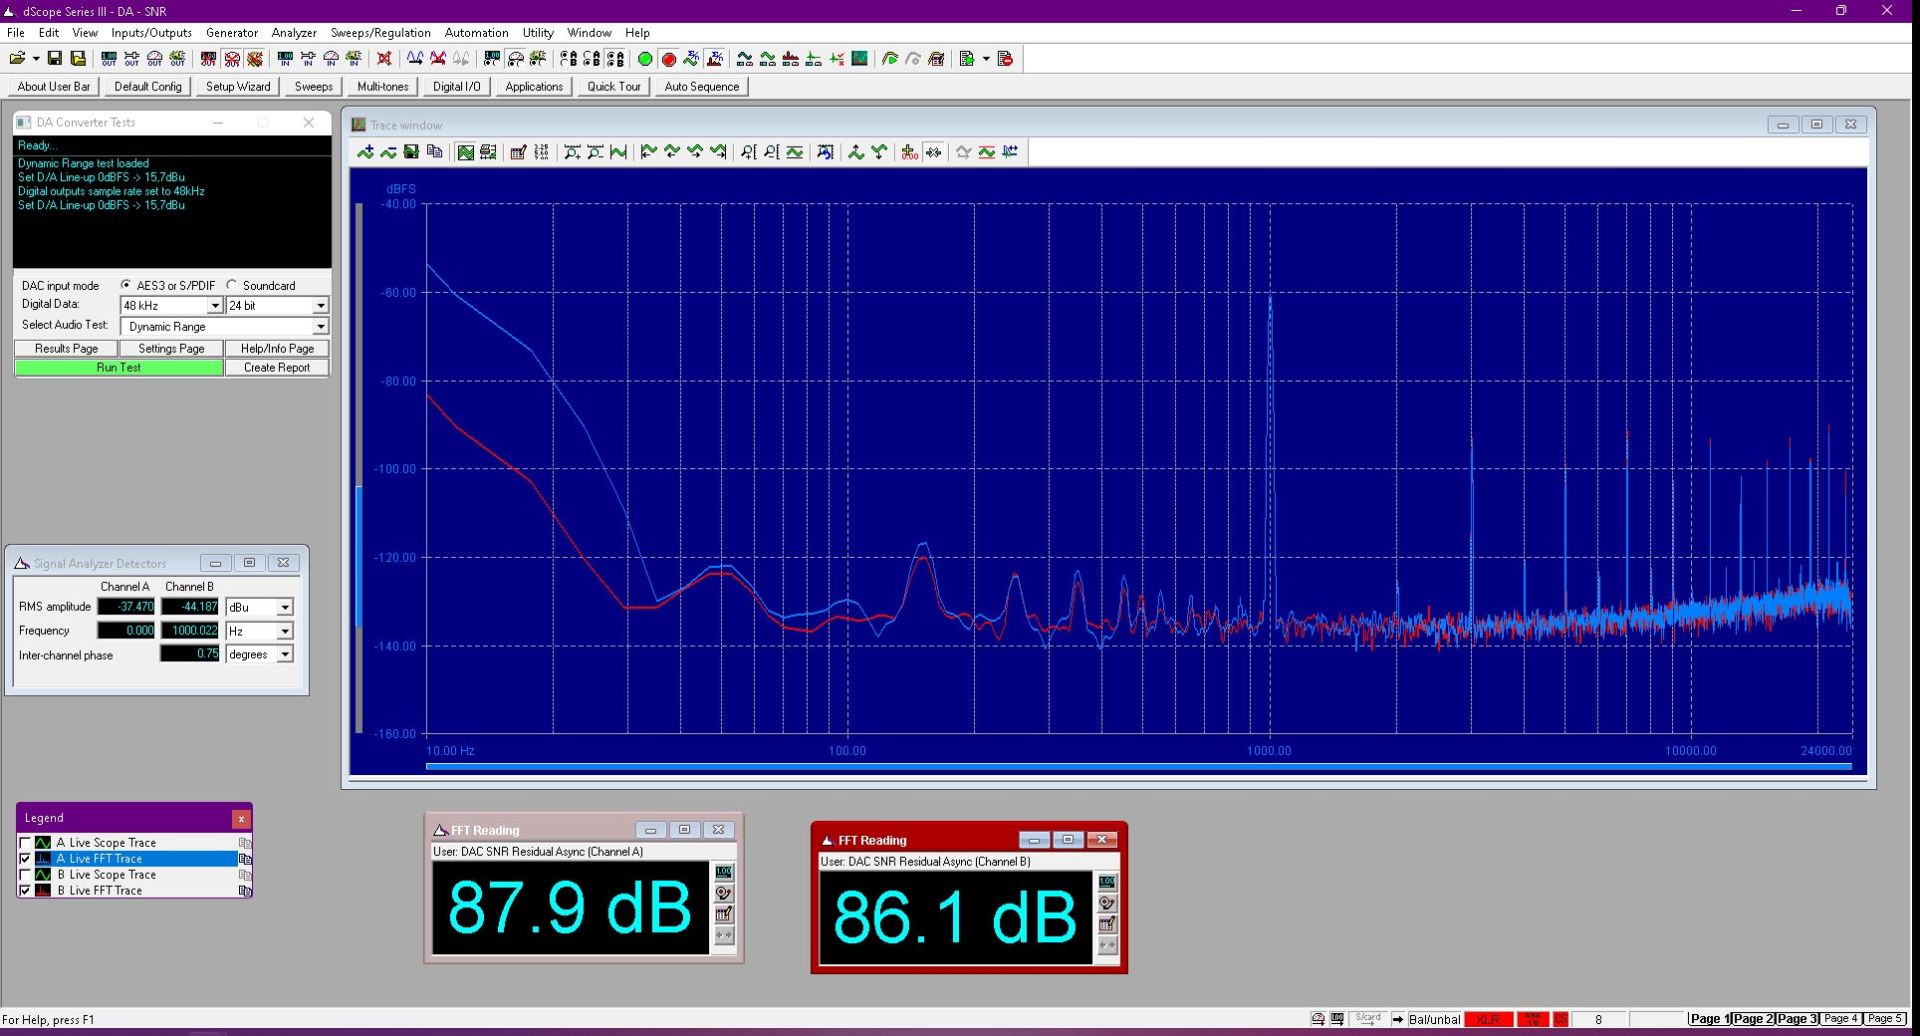The height and width of the screenshot is (1036, 1920).
Task: Click the Setup Wizard user bar button
Action: pos(238,87)
